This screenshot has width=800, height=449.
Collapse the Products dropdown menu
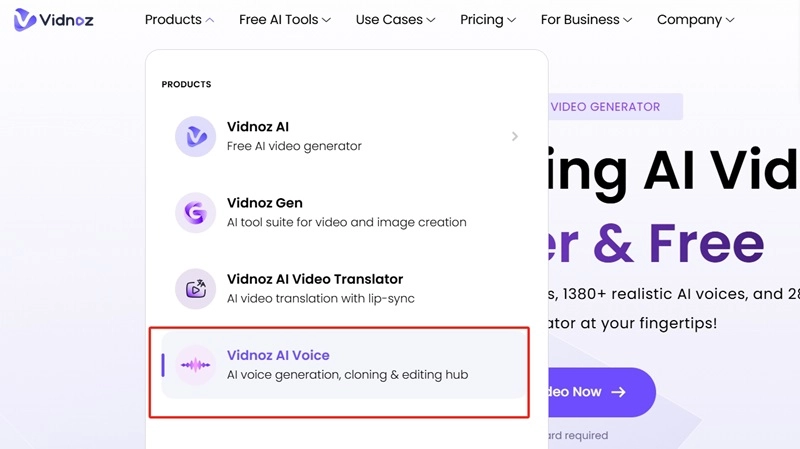179,20
